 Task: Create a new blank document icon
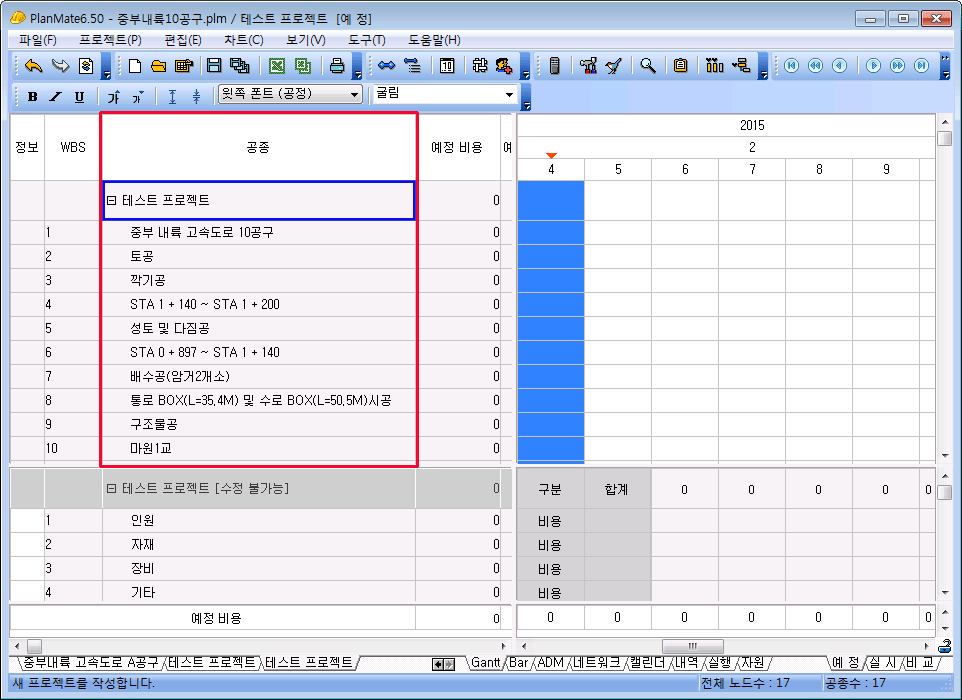point(136,66)
